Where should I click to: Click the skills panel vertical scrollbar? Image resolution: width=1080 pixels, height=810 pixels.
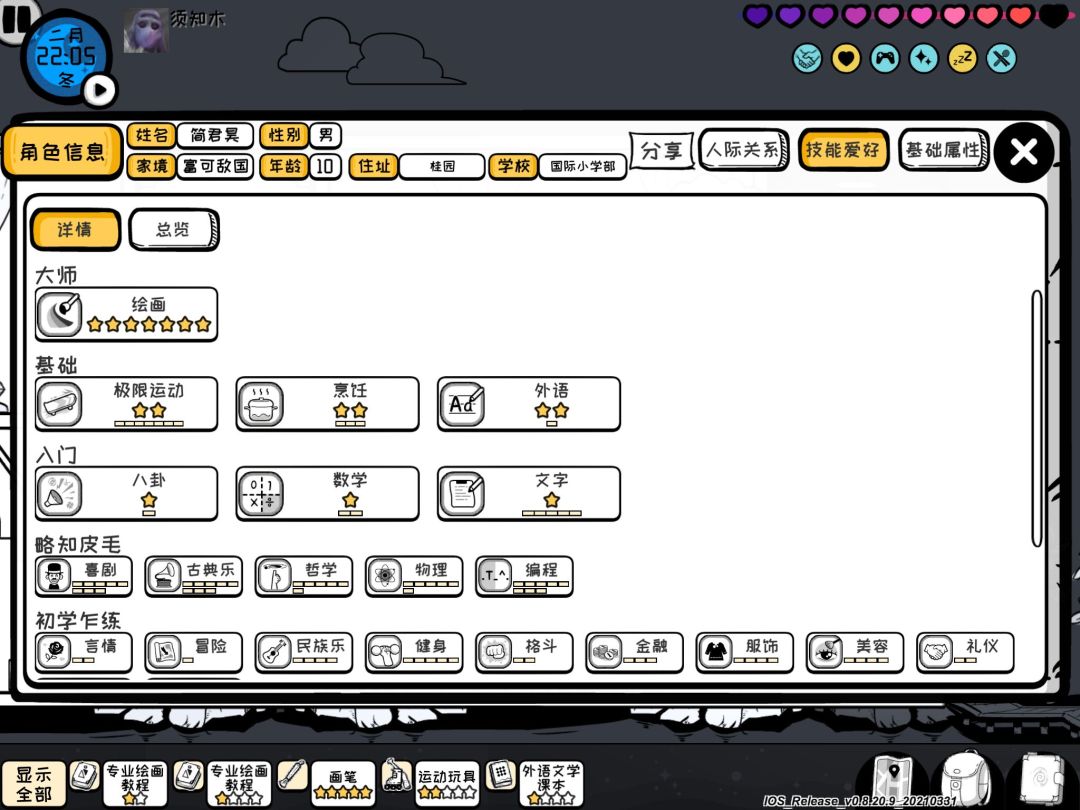(x=1037, y=419)
